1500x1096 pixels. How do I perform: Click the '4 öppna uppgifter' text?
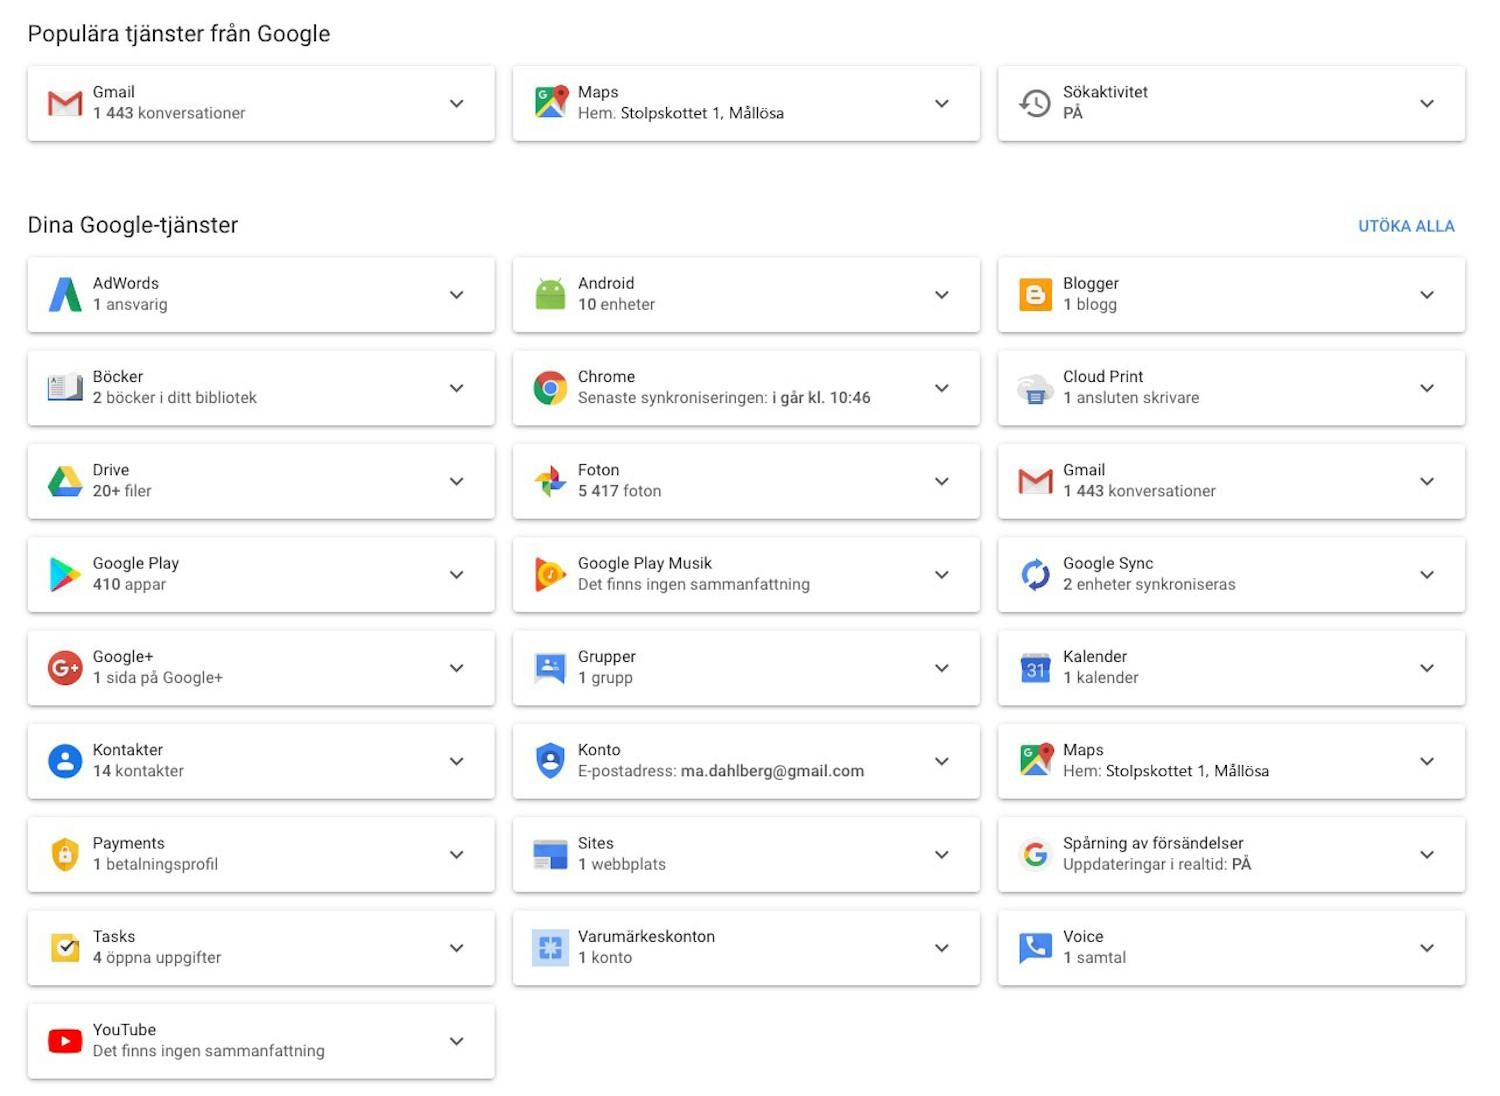157,958
